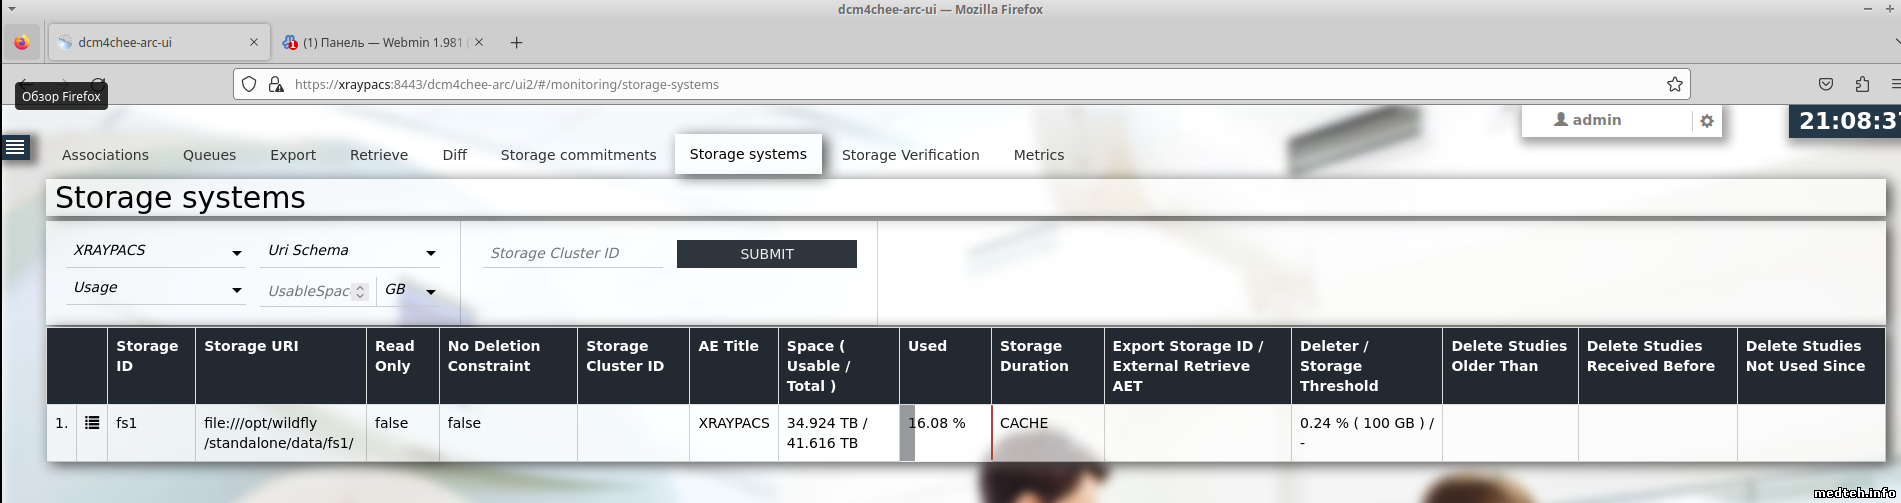Click the Pocket save icon

pos(1825,84)
